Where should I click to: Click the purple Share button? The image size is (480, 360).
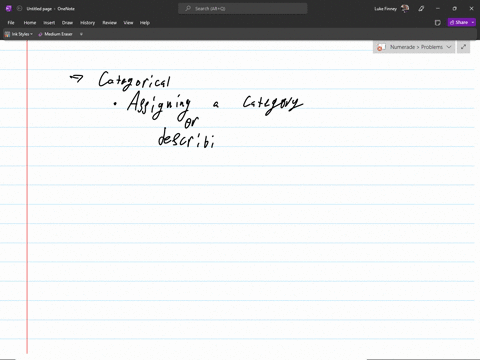click(x=459, y=22)
